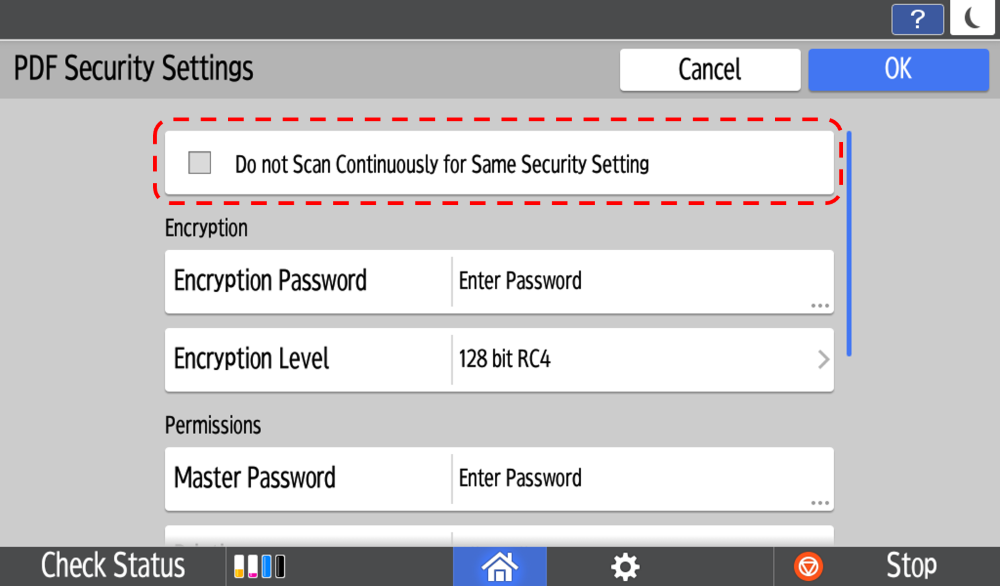This screenshot has height=586, width=1000.
Task: Enable Do not Scan Continuously checkbox
Action: (x=200, y=163)
